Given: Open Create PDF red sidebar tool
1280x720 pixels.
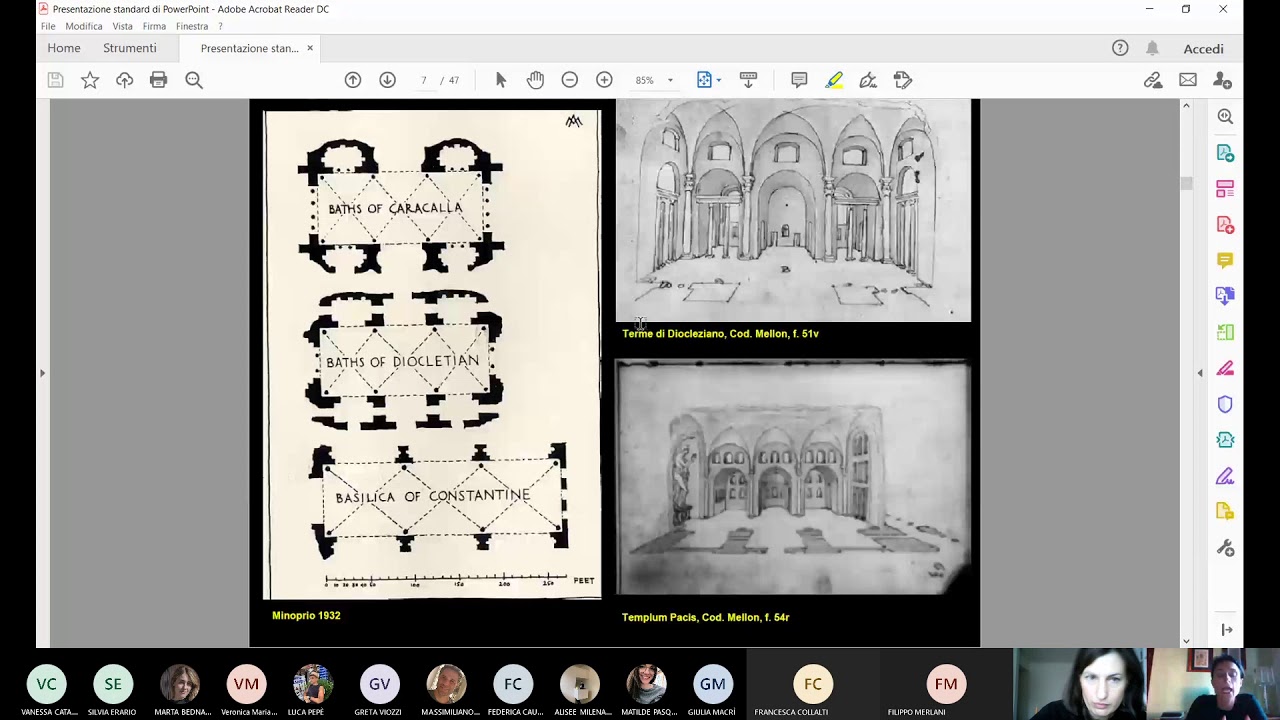Looking at the screenshot, I should tap(1225, 224).
